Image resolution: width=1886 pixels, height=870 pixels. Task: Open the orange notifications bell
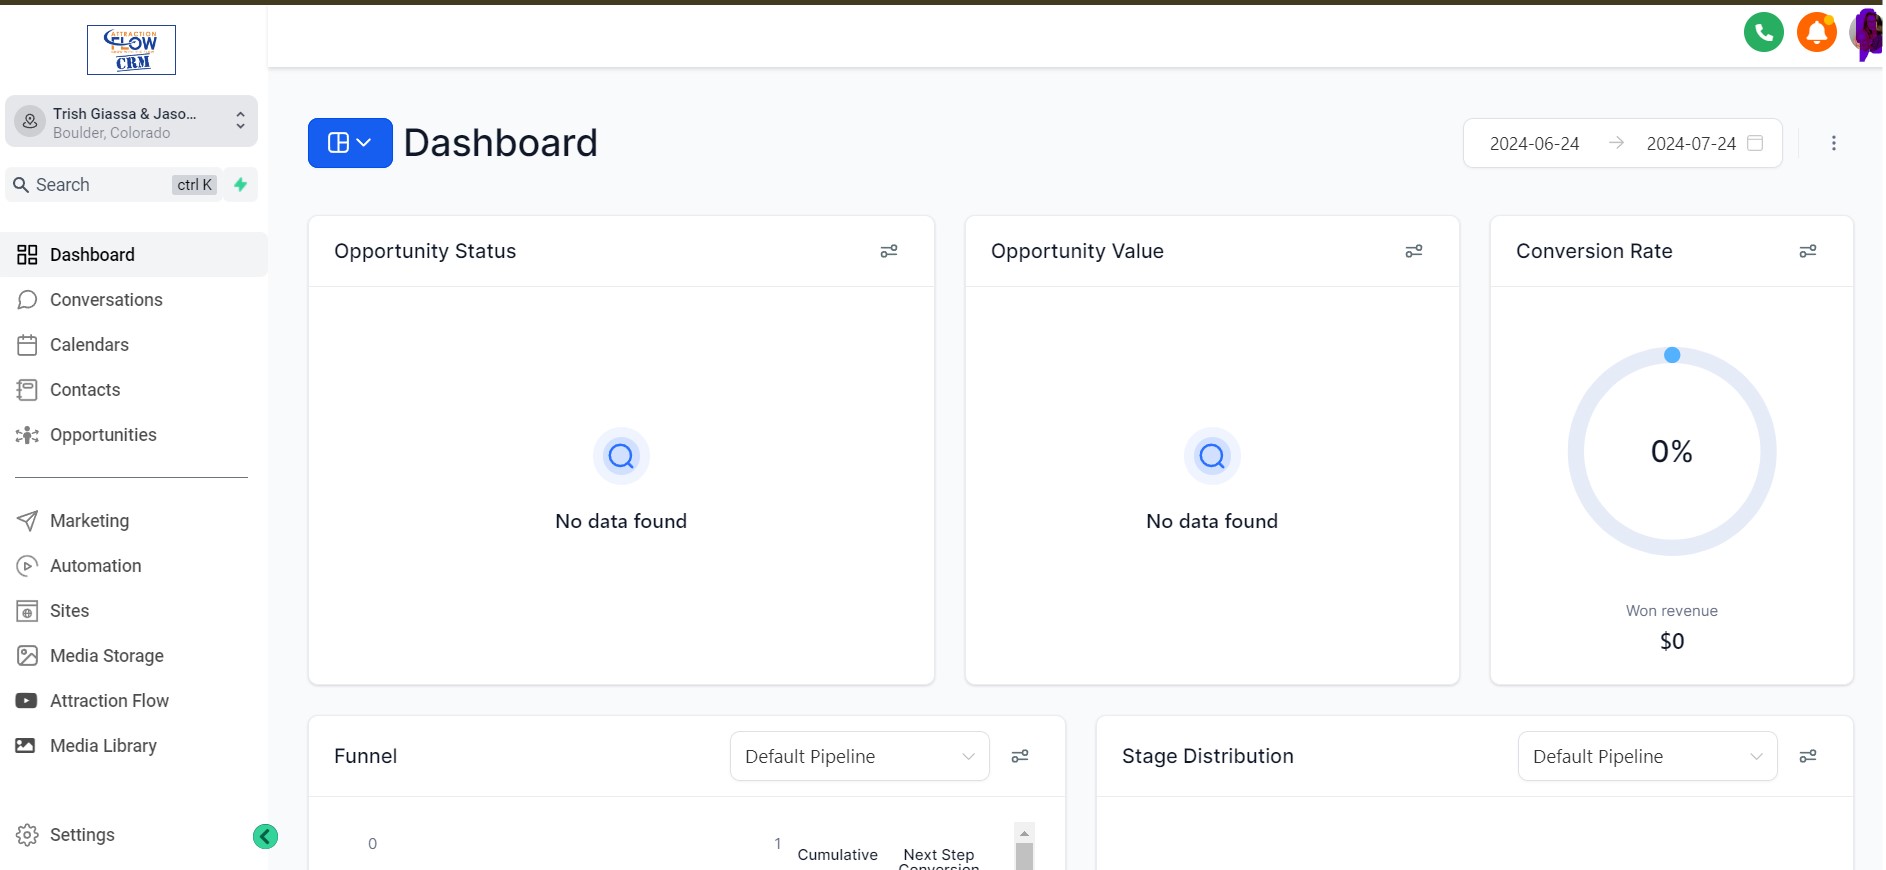coord(1816,33)
